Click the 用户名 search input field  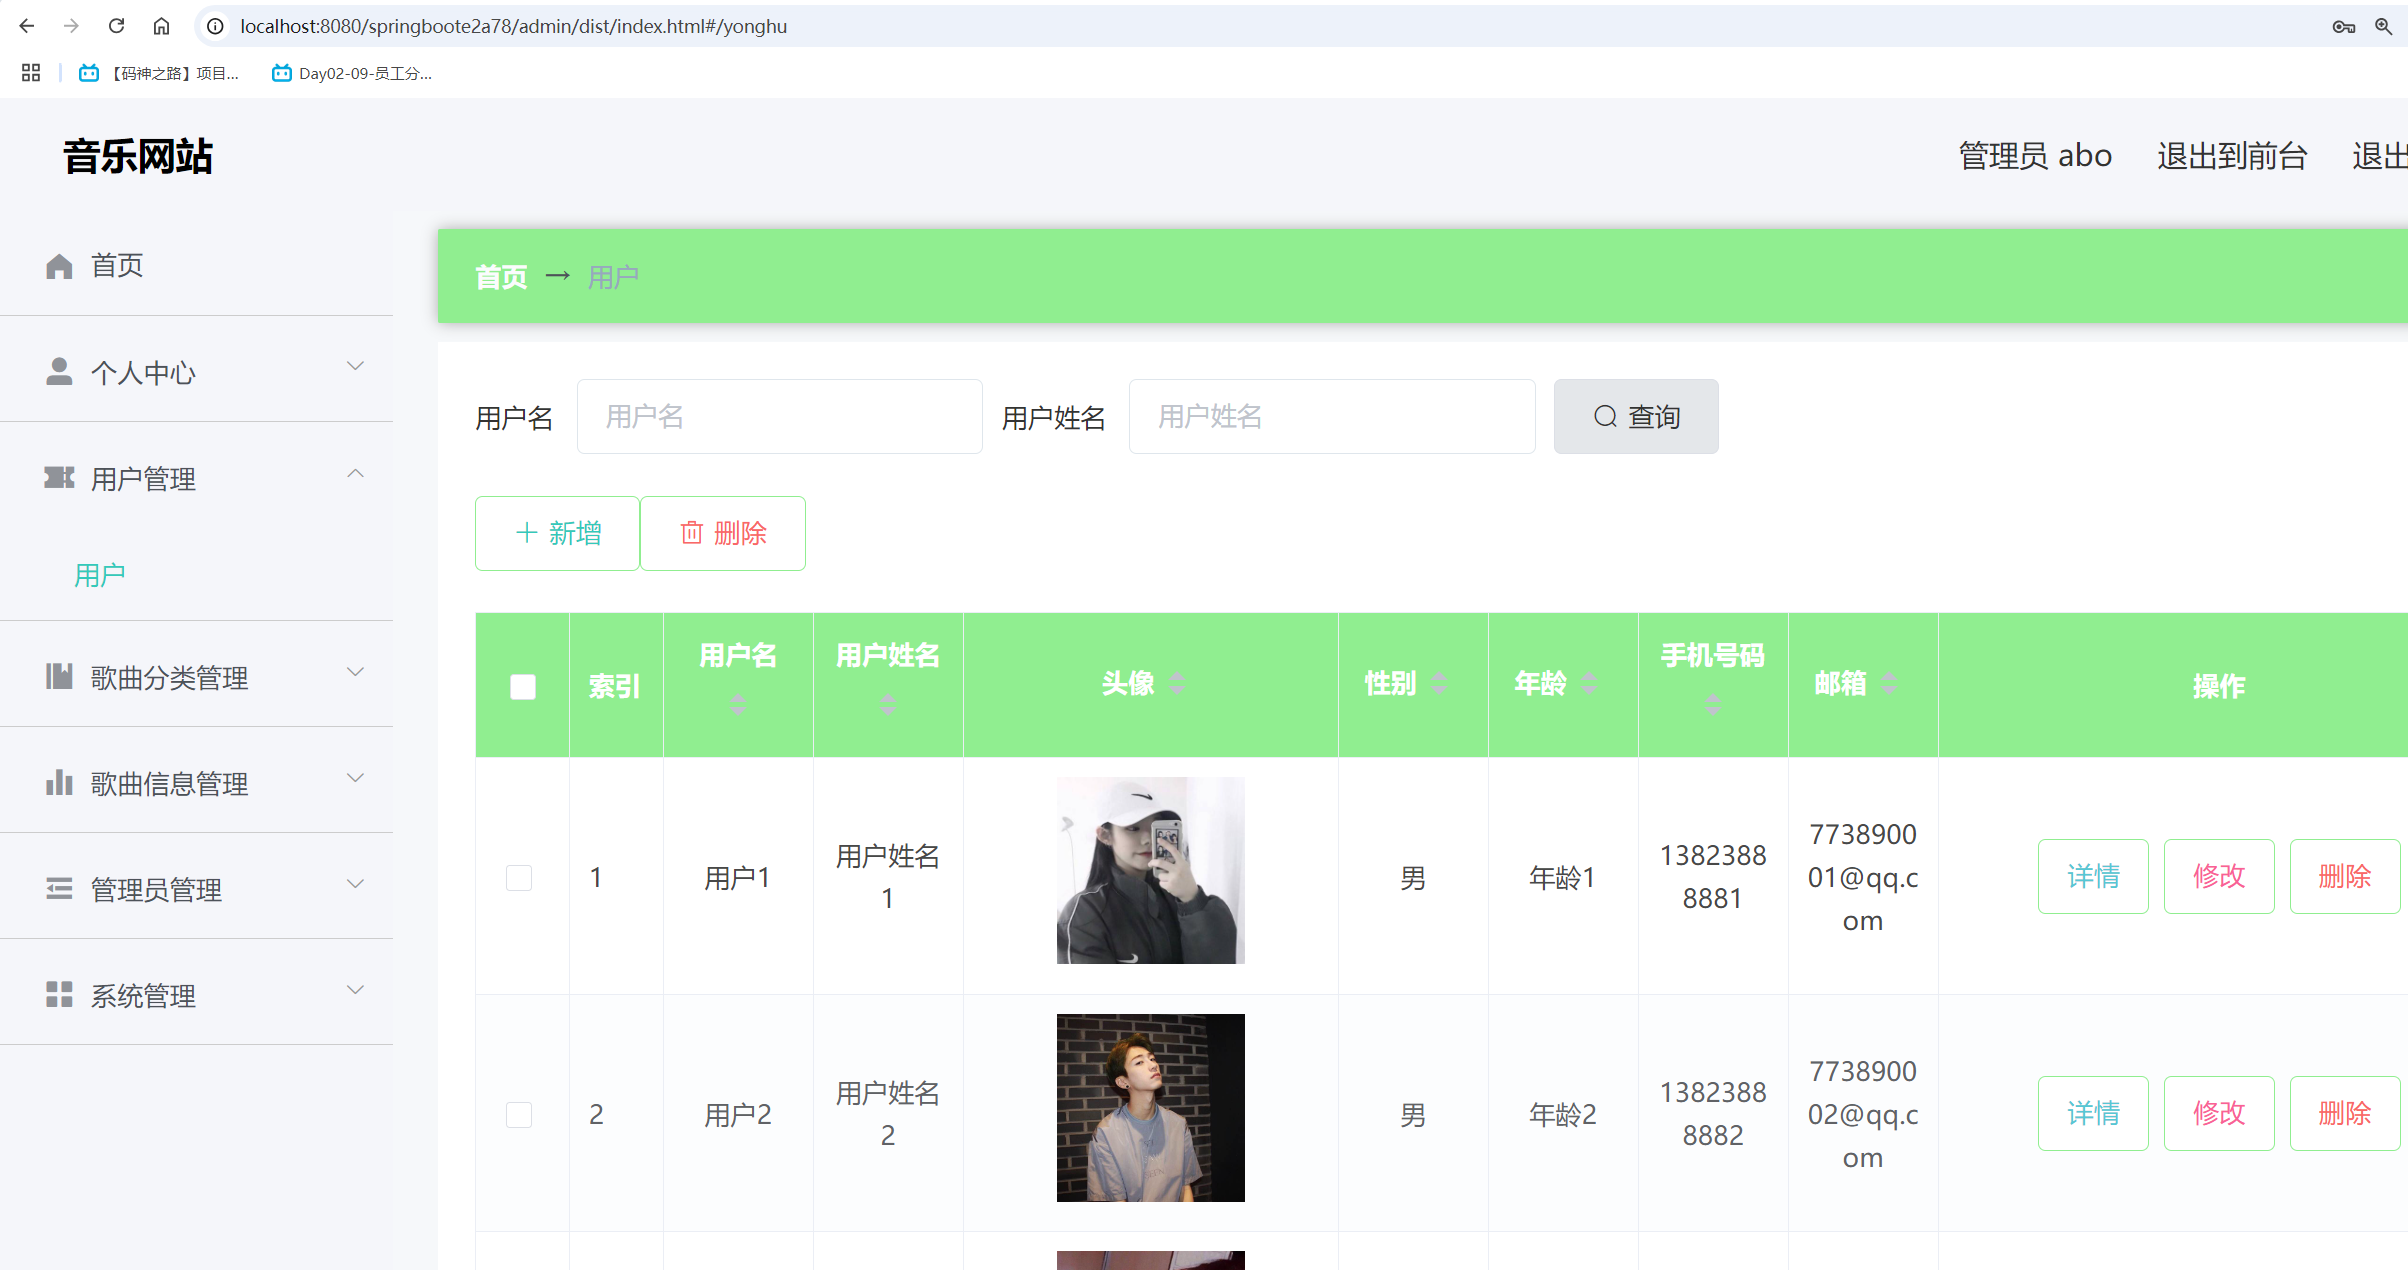[779, 416]
